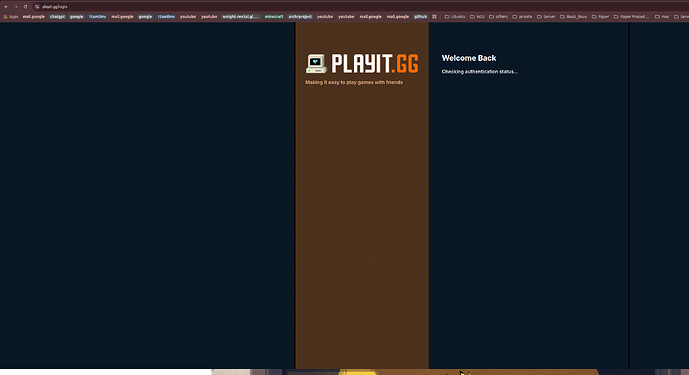Expand the Server bookmarks folder
Image resolution: width=689 pixels, height=375 pixels.
(546, 17)
